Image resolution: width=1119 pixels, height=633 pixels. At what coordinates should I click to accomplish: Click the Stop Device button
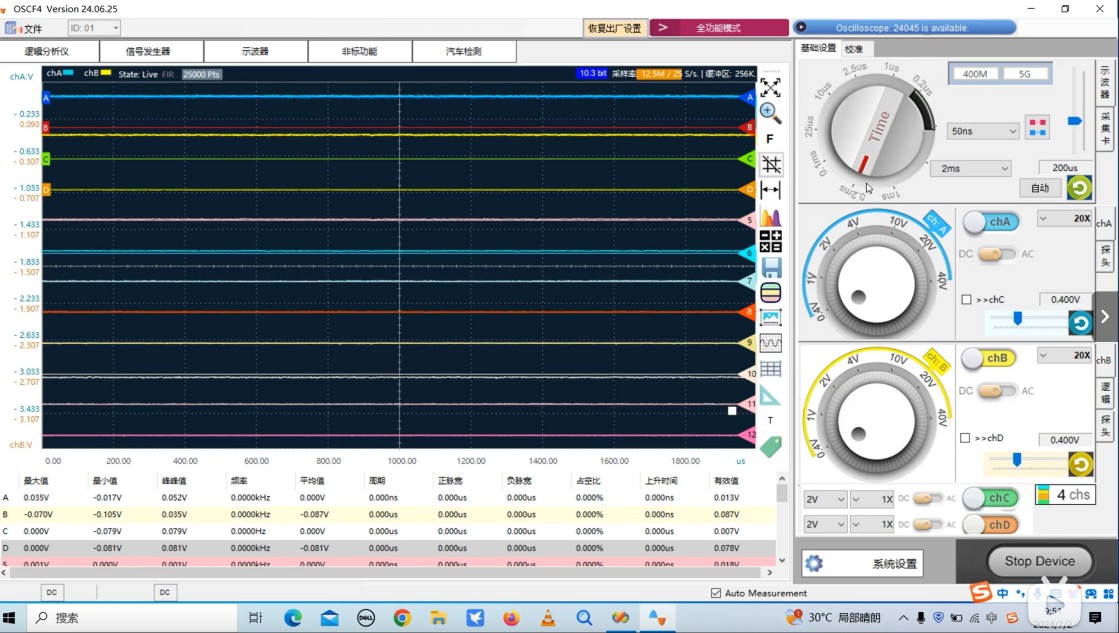point(1040,561)
